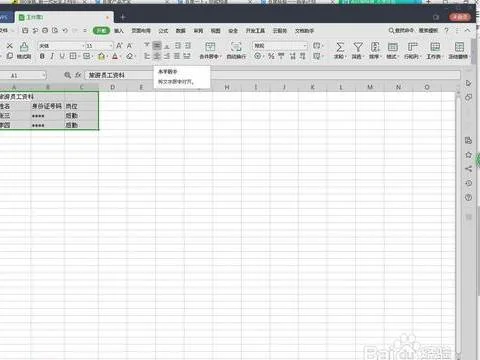This screenshot has height=360, width=480.
Task: Click the Freeze Panes icon
Action: tap(459, 47)
